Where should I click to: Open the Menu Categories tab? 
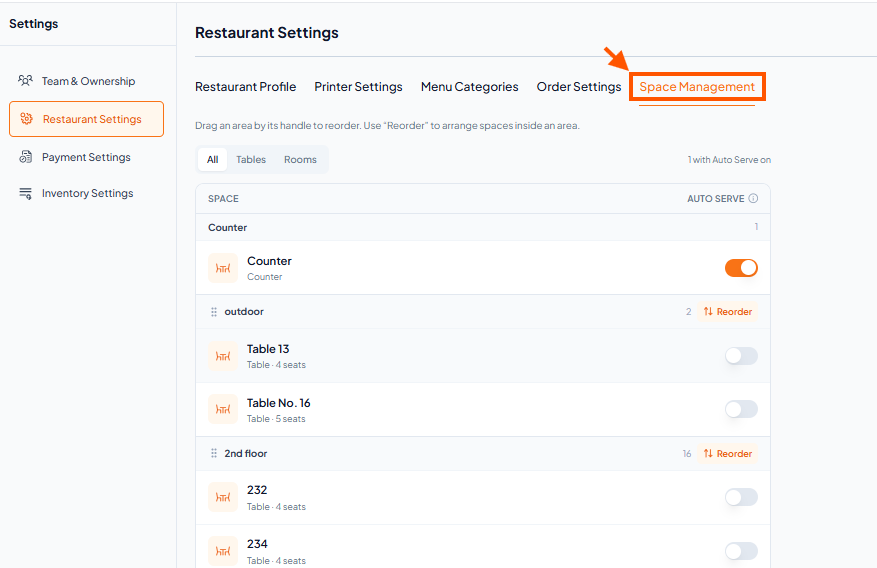[469, 87]
